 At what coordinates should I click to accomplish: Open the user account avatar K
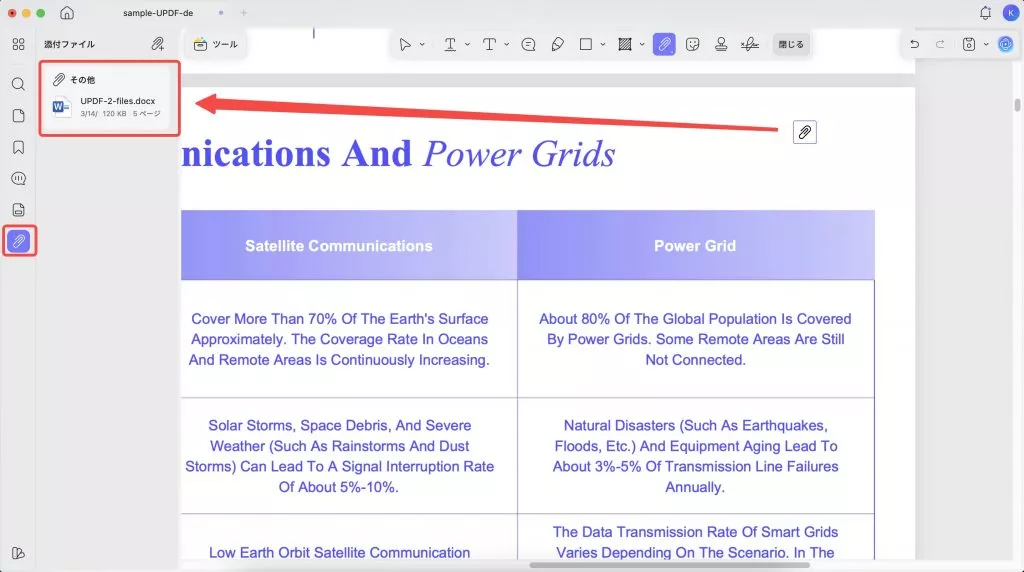click(1011, 12)
